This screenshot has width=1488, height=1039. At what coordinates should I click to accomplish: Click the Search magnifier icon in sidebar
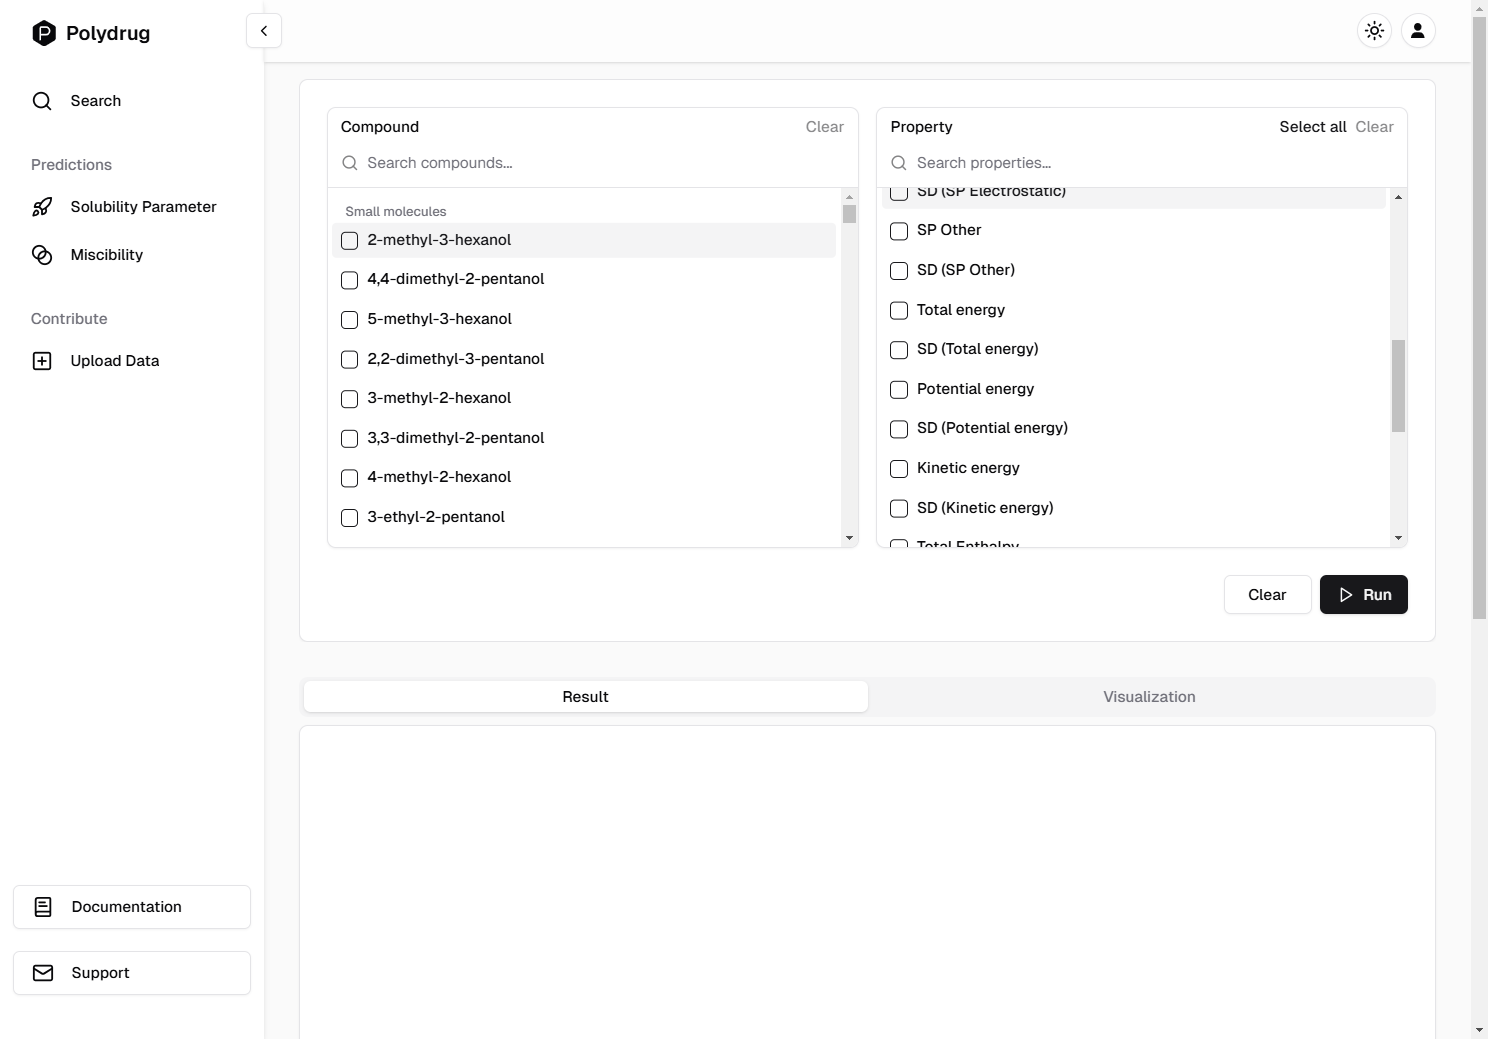coord(42,101)
